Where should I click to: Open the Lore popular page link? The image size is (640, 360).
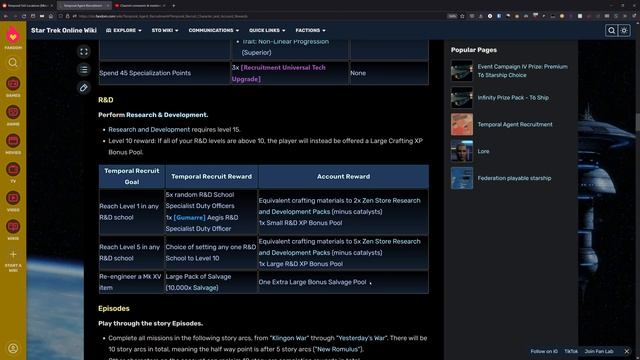tap(483, 151)
